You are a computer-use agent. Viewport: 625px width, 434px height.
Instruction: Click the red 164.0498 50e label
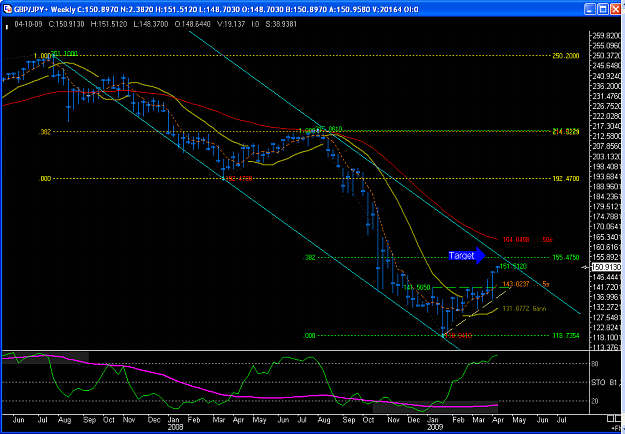pos(527,240)
